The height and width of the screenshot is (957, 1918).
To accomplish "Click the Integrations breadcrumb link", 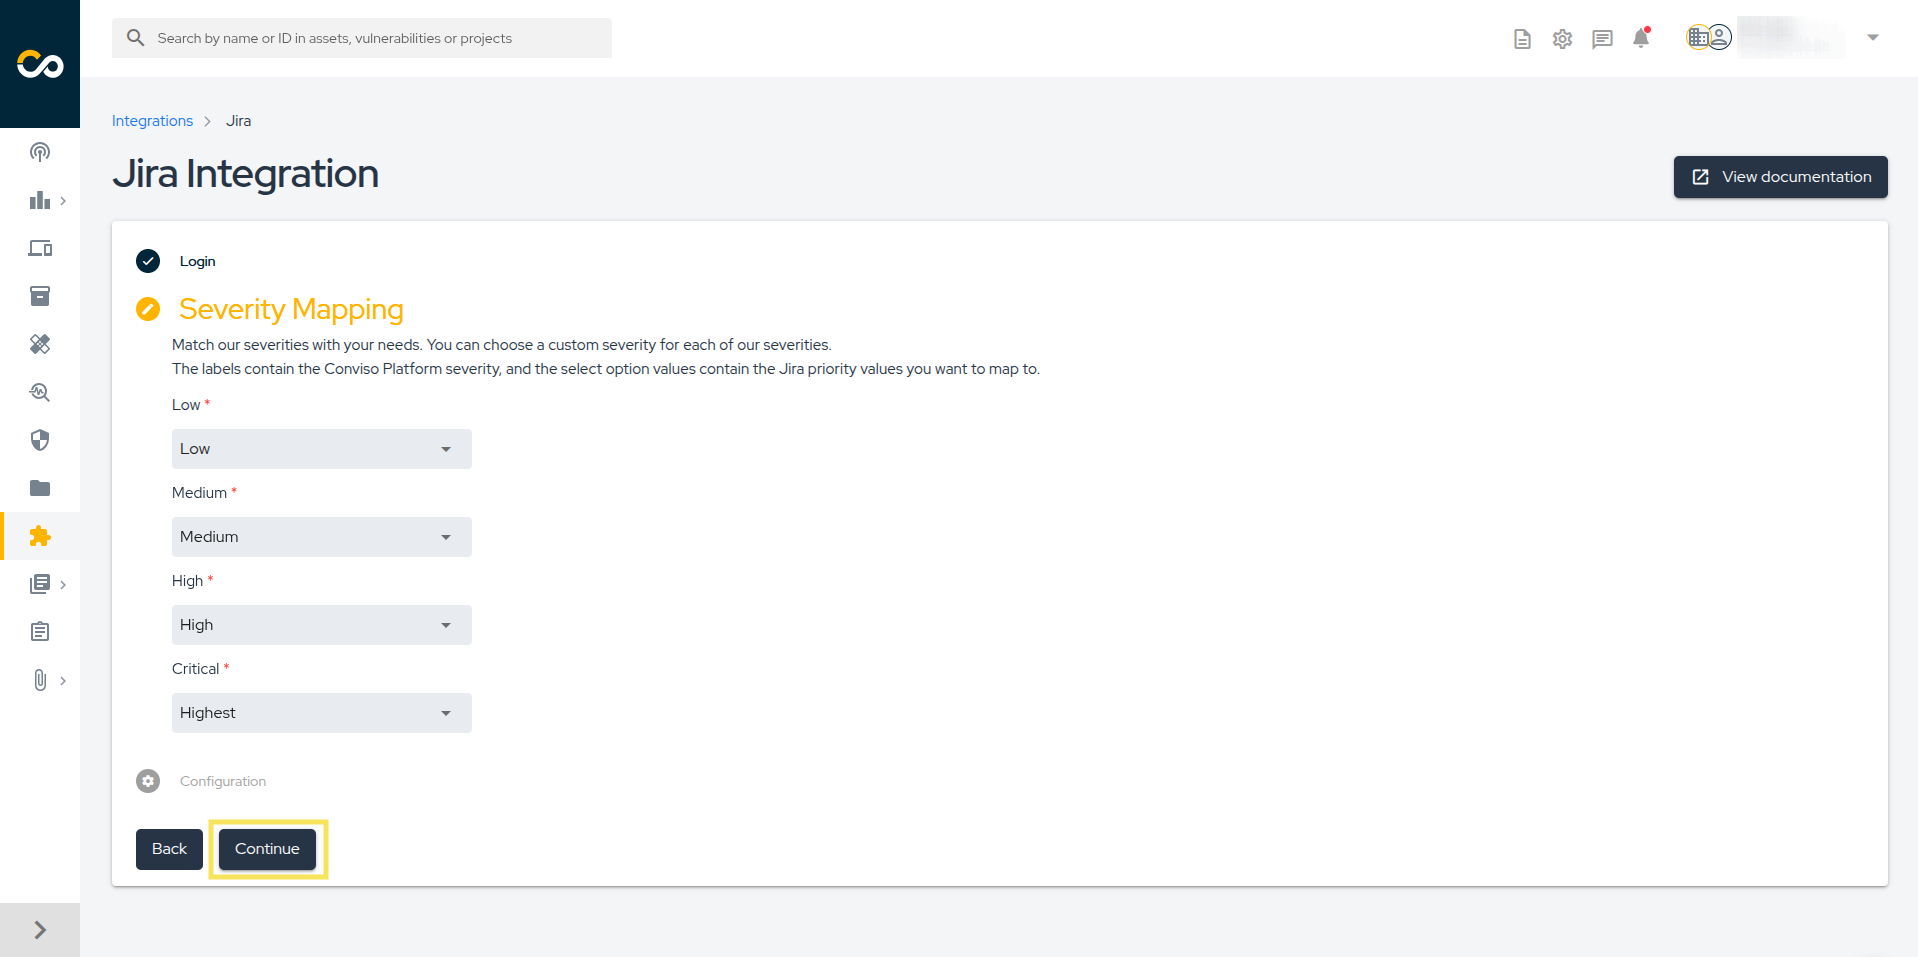I will (152, 121).
